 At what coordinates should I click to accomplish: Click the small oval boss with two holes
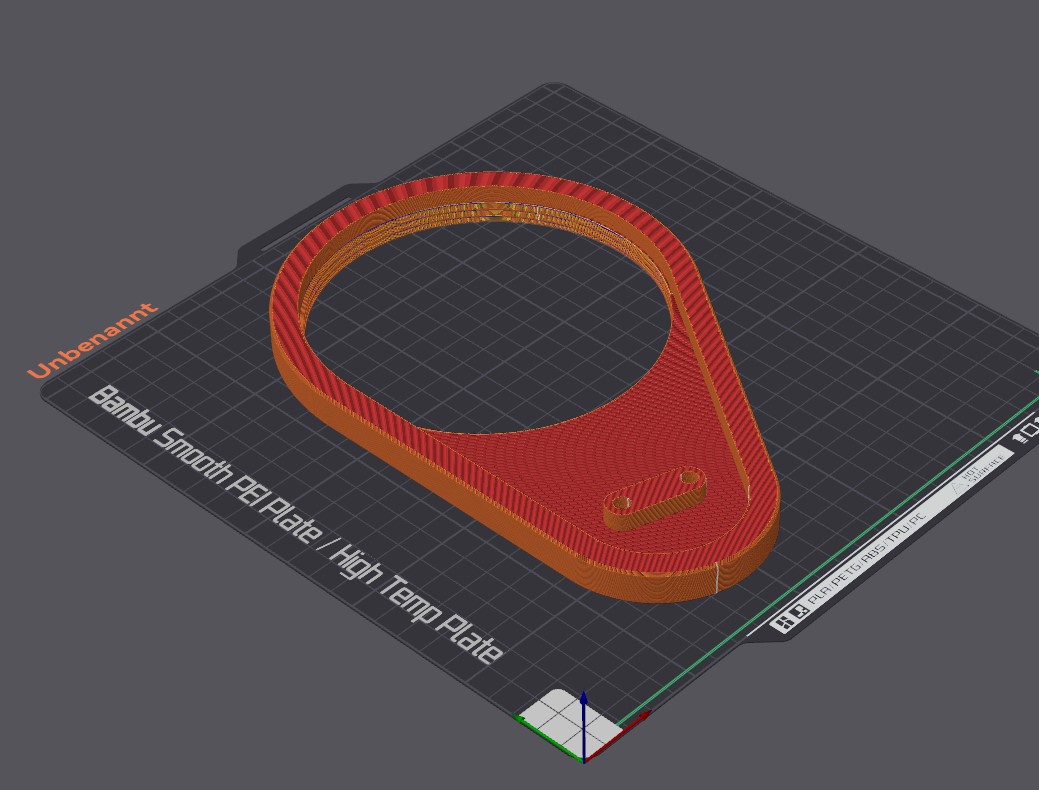pyautogui.click(x=655, y=498)
